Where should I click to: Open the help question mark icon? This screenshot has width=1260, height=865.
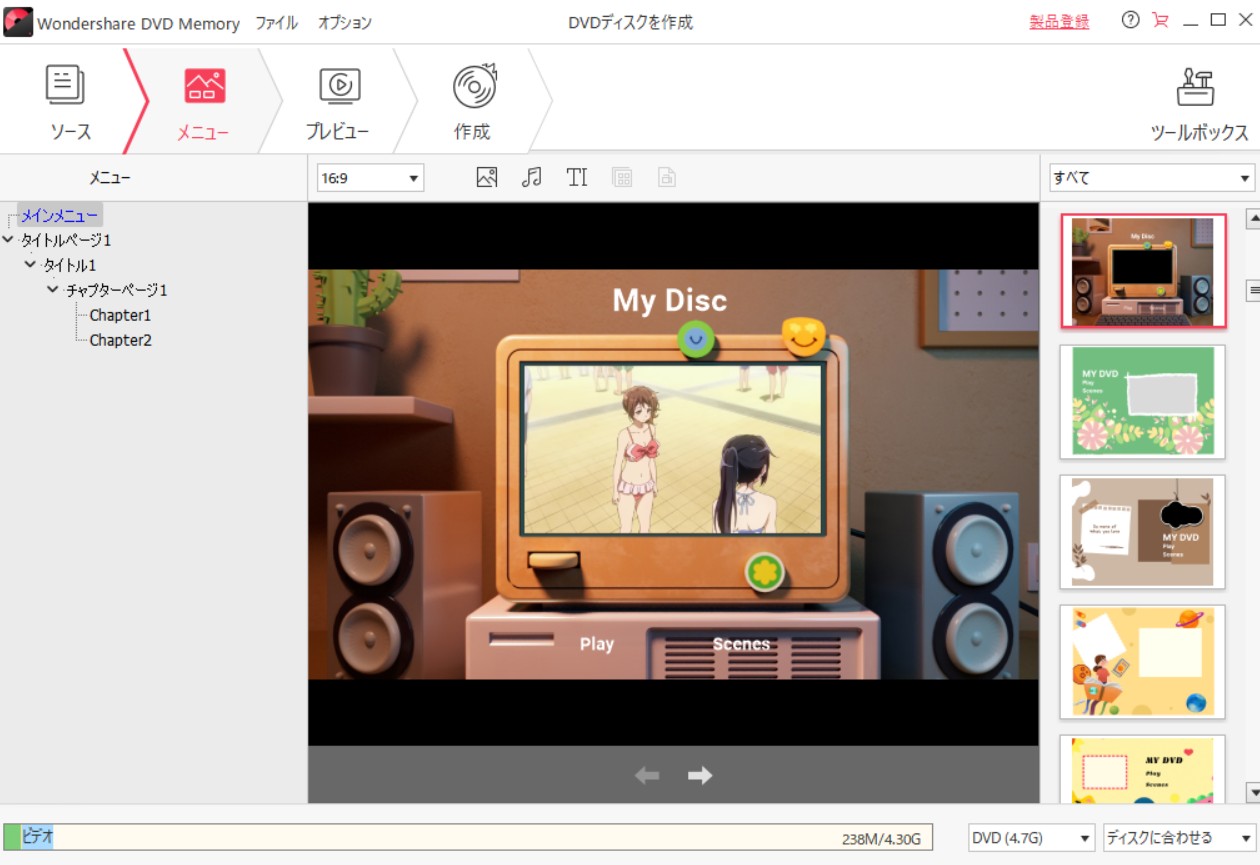[1130, 20]
